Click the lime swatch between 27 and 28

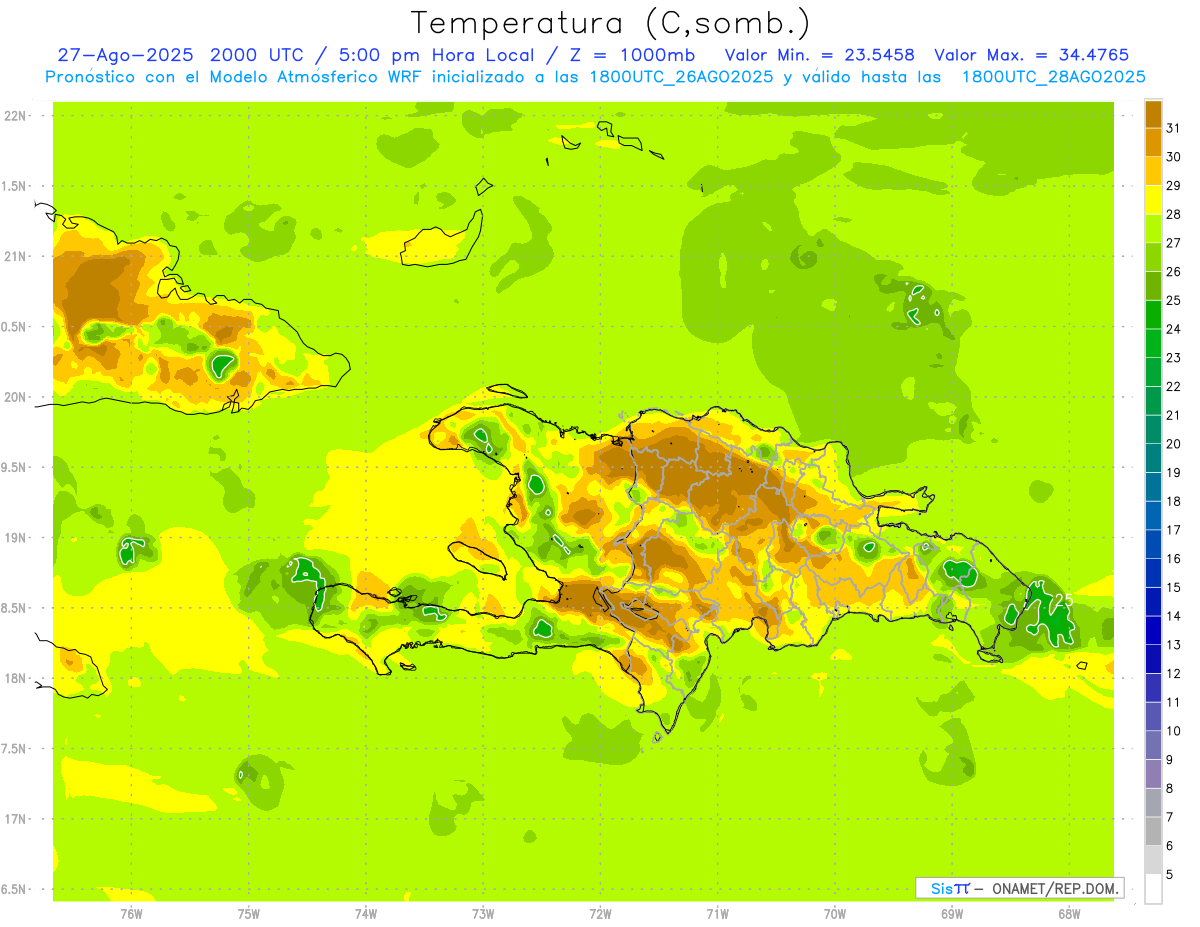coord(1153,229)
